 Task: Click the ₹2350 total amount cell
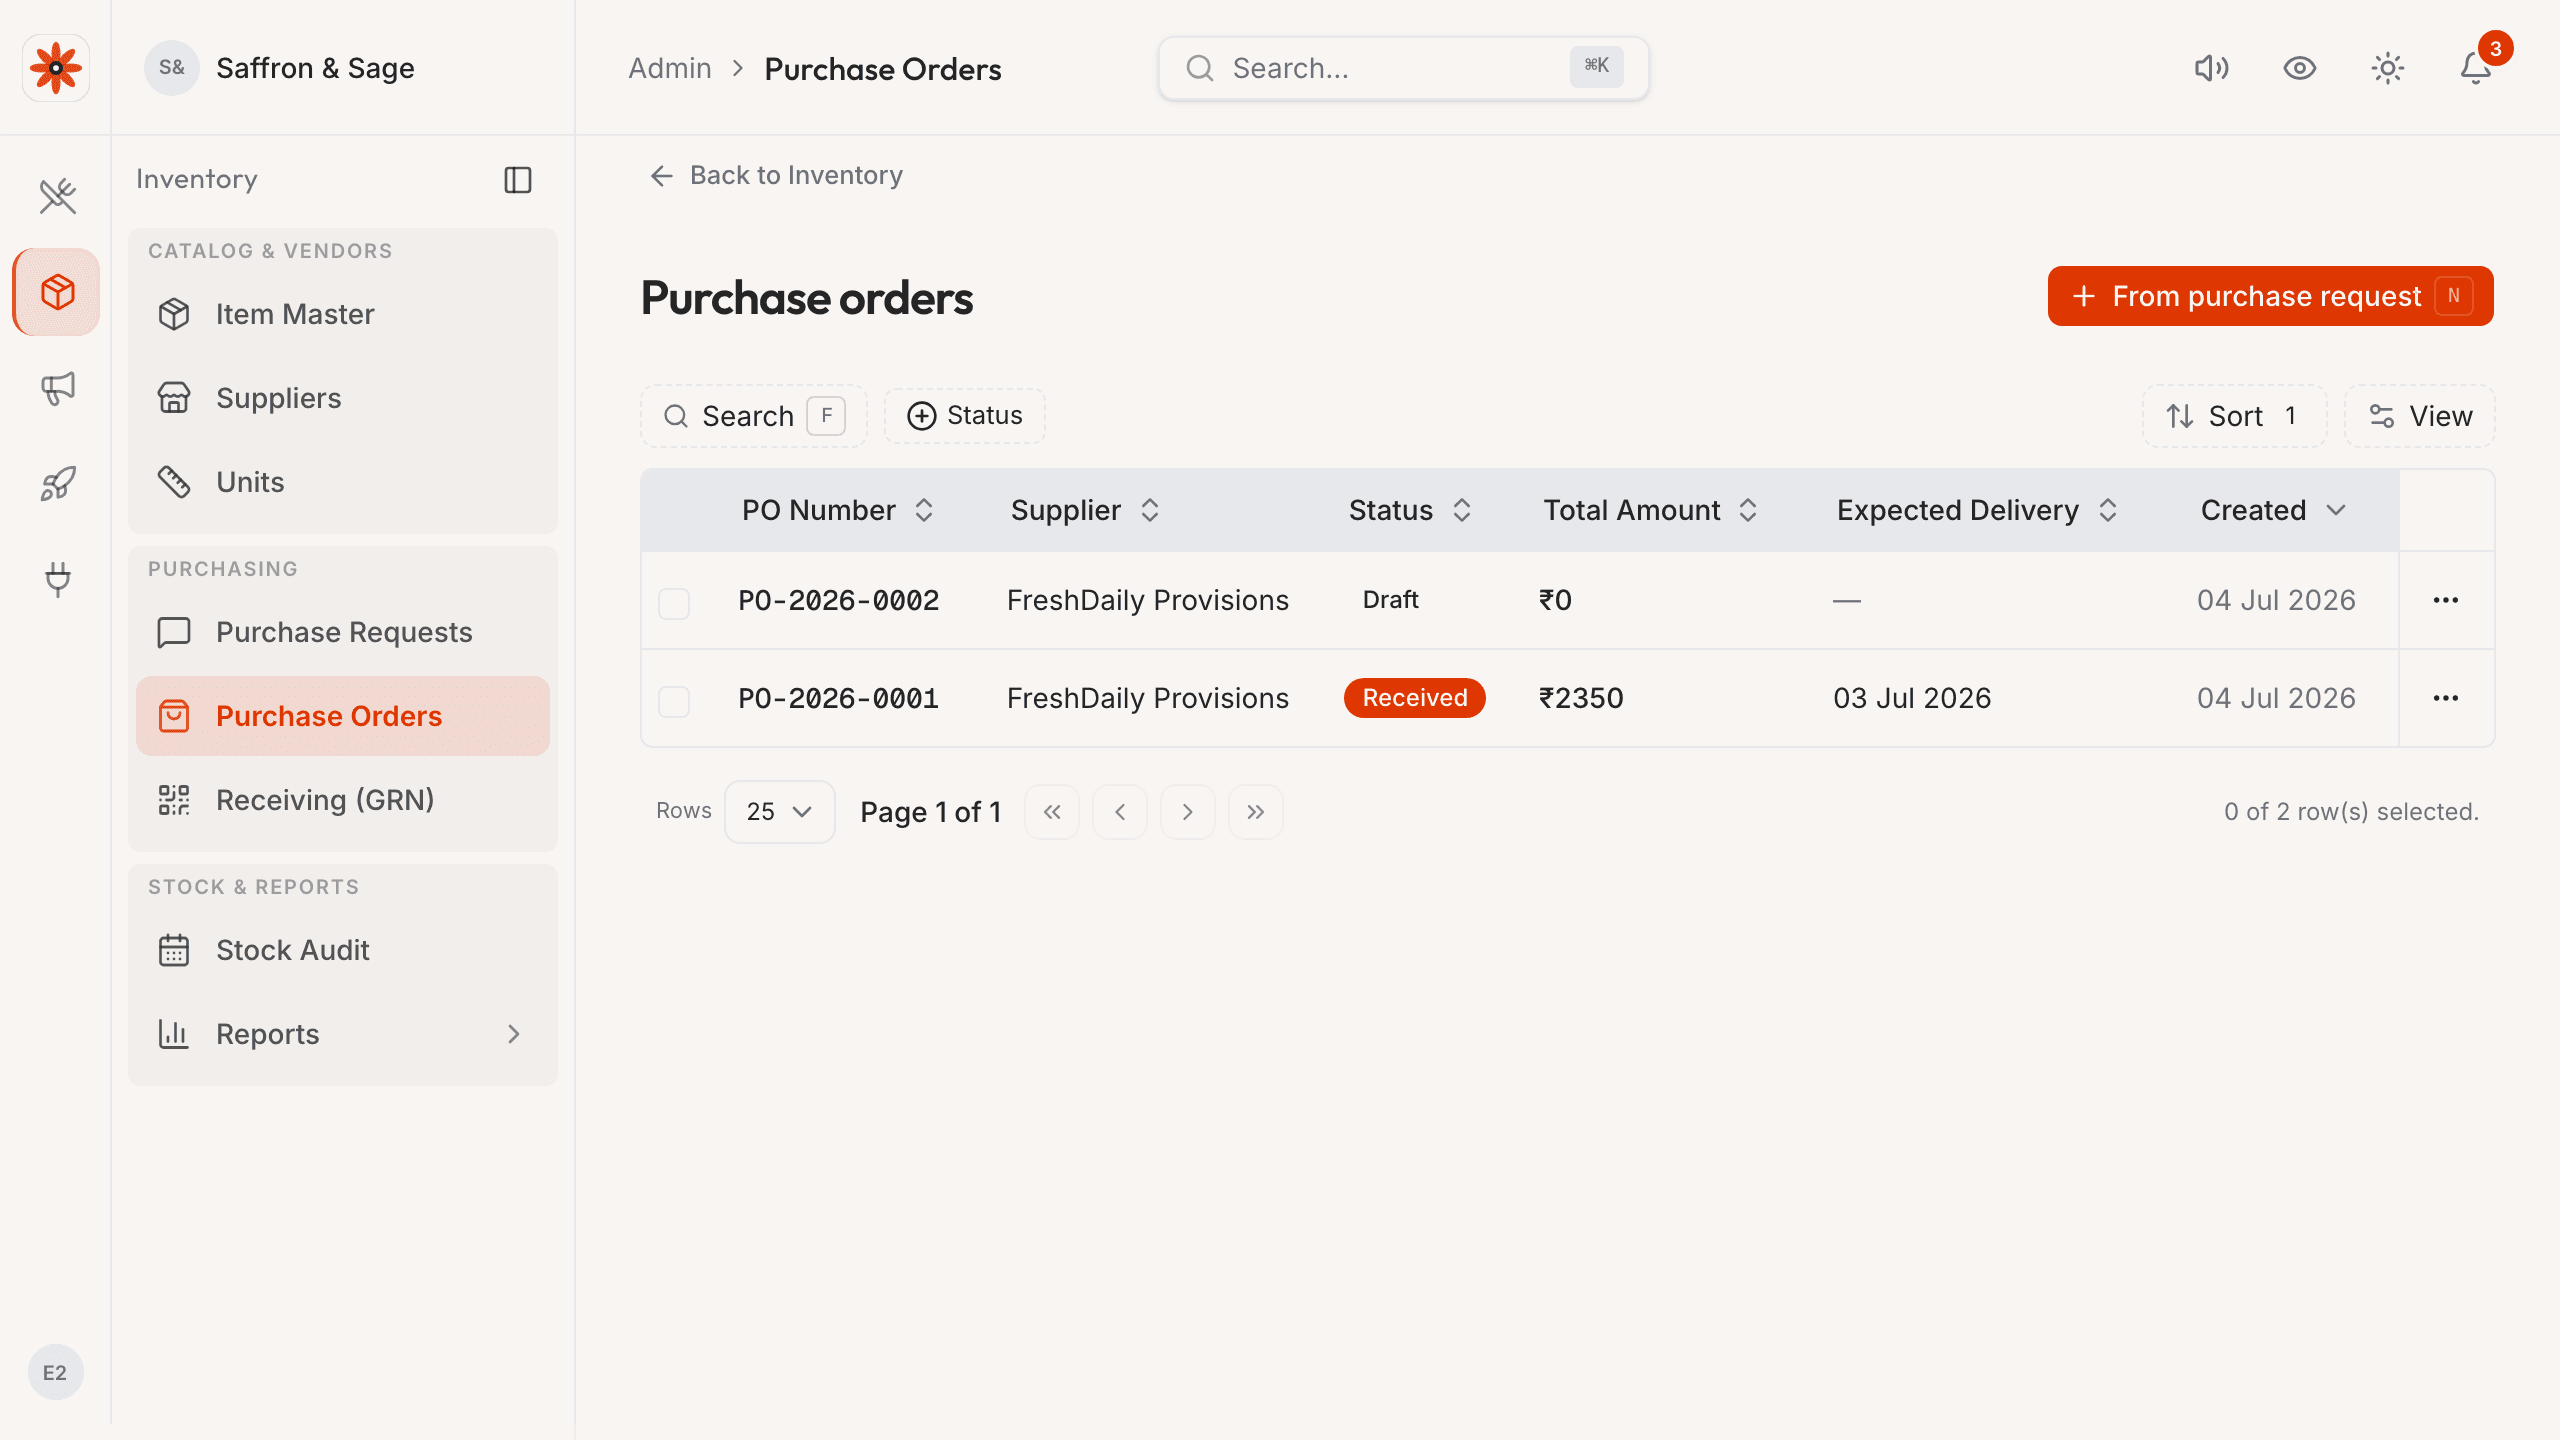(x=1581, y=698)
